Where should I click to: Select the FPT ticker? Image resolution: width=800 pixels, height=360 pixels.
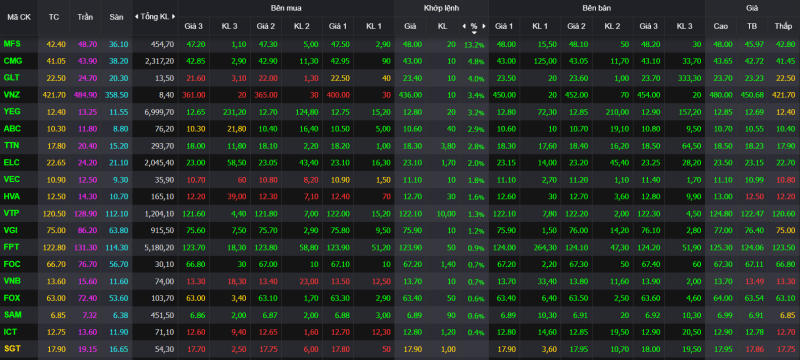(x=11, y=246)
